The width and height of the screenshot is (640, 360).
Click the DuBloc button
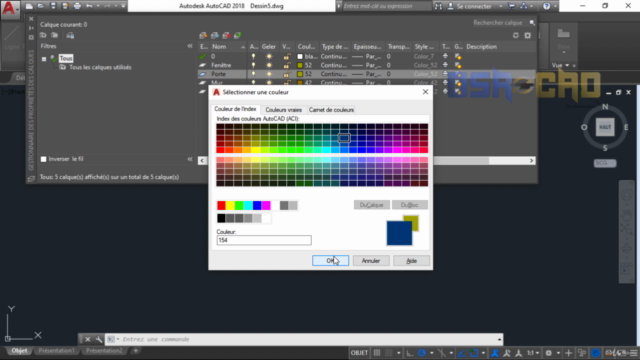click(x=410, y=205)
